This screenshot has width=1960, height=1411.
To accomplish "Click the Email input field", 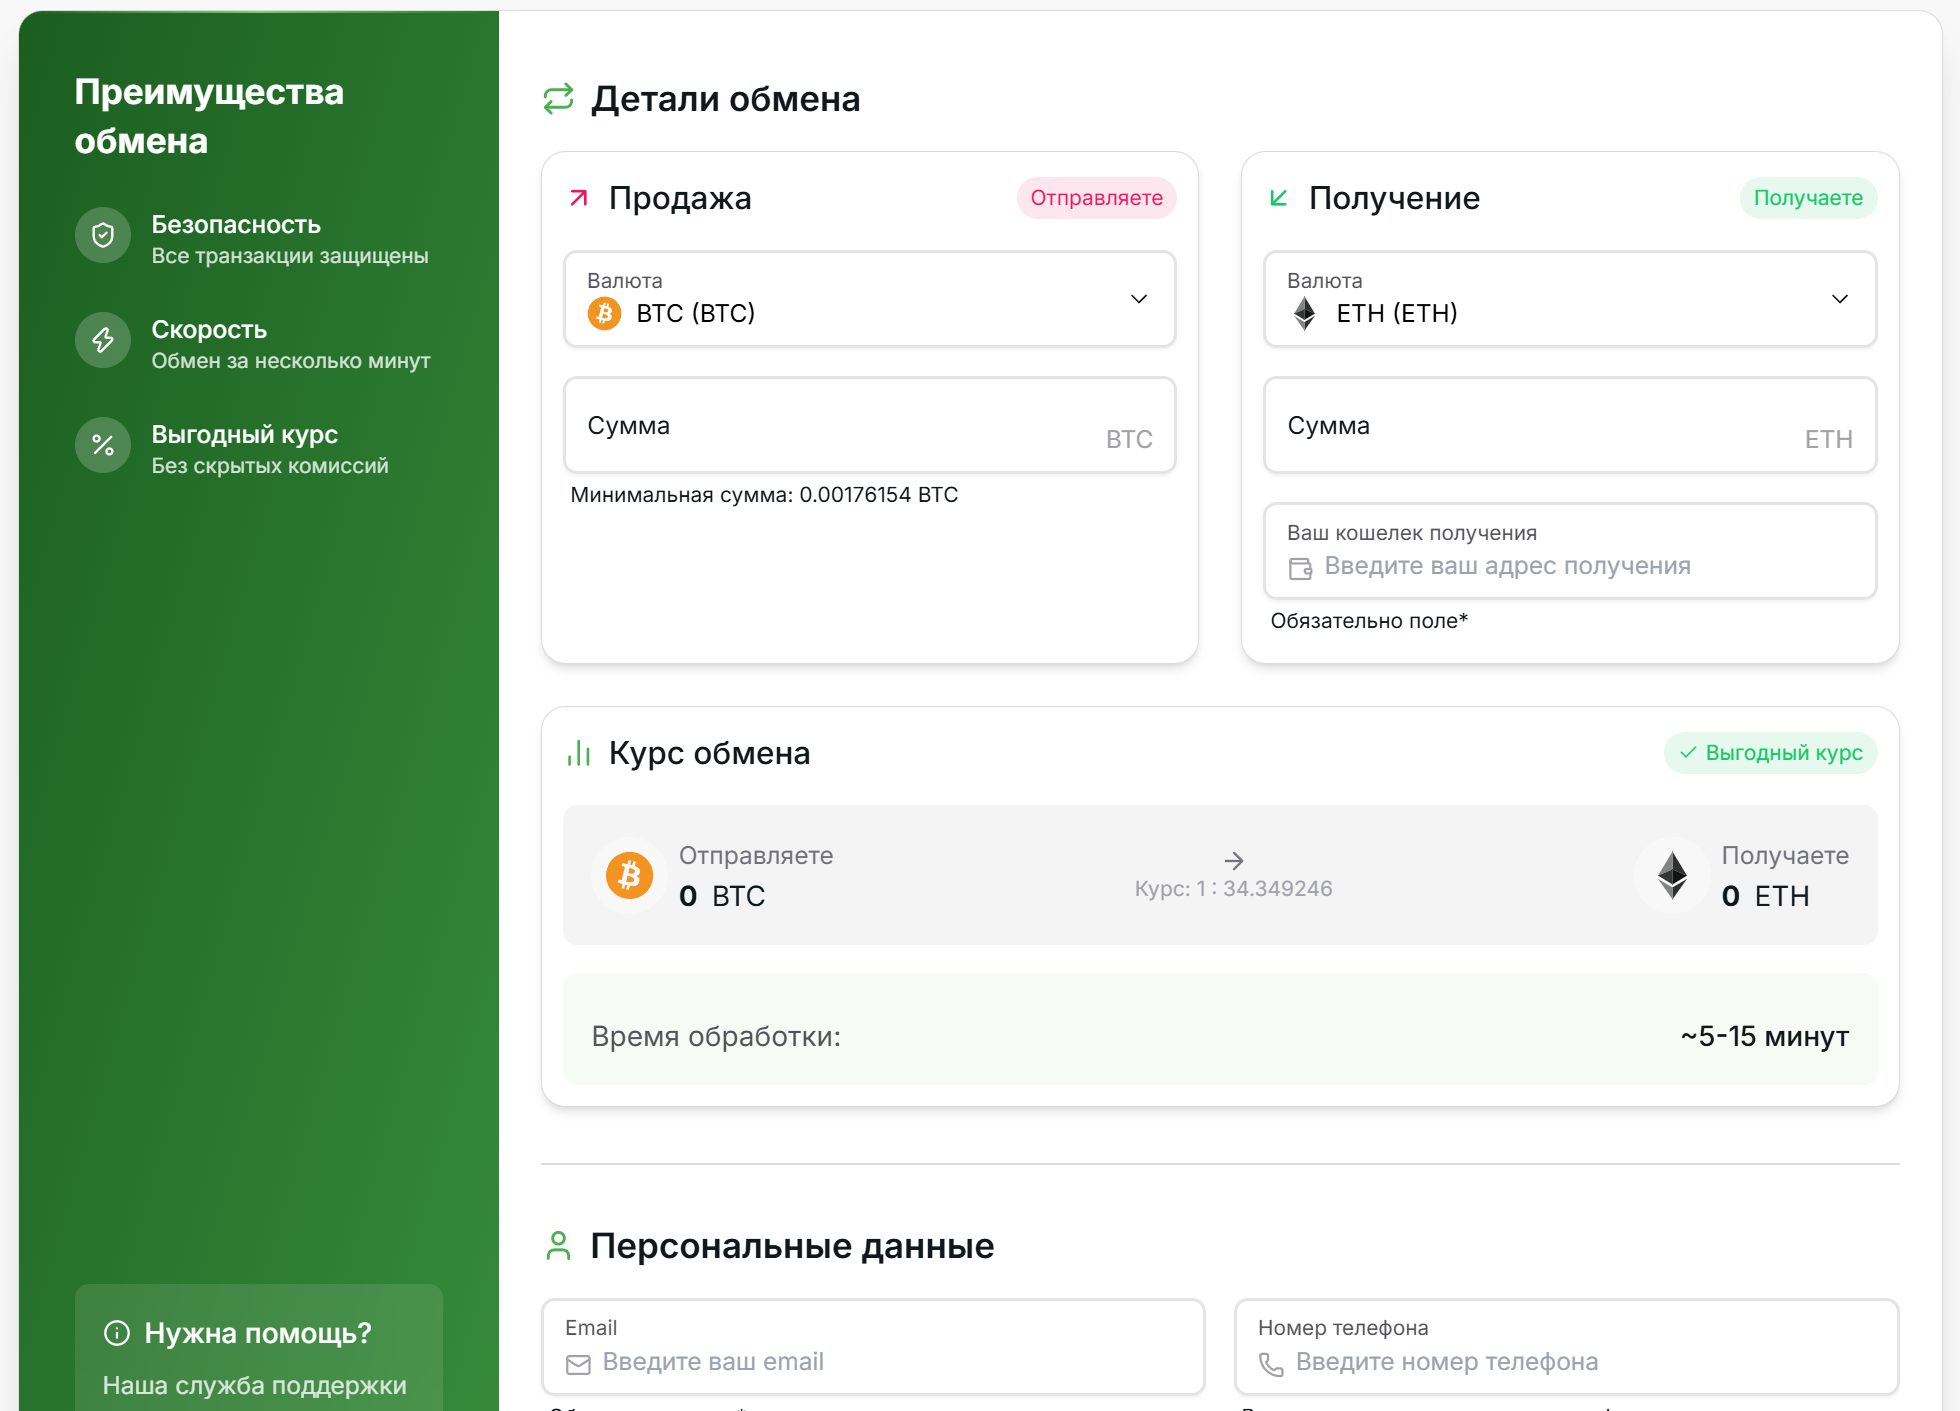I will [873, 1347].
